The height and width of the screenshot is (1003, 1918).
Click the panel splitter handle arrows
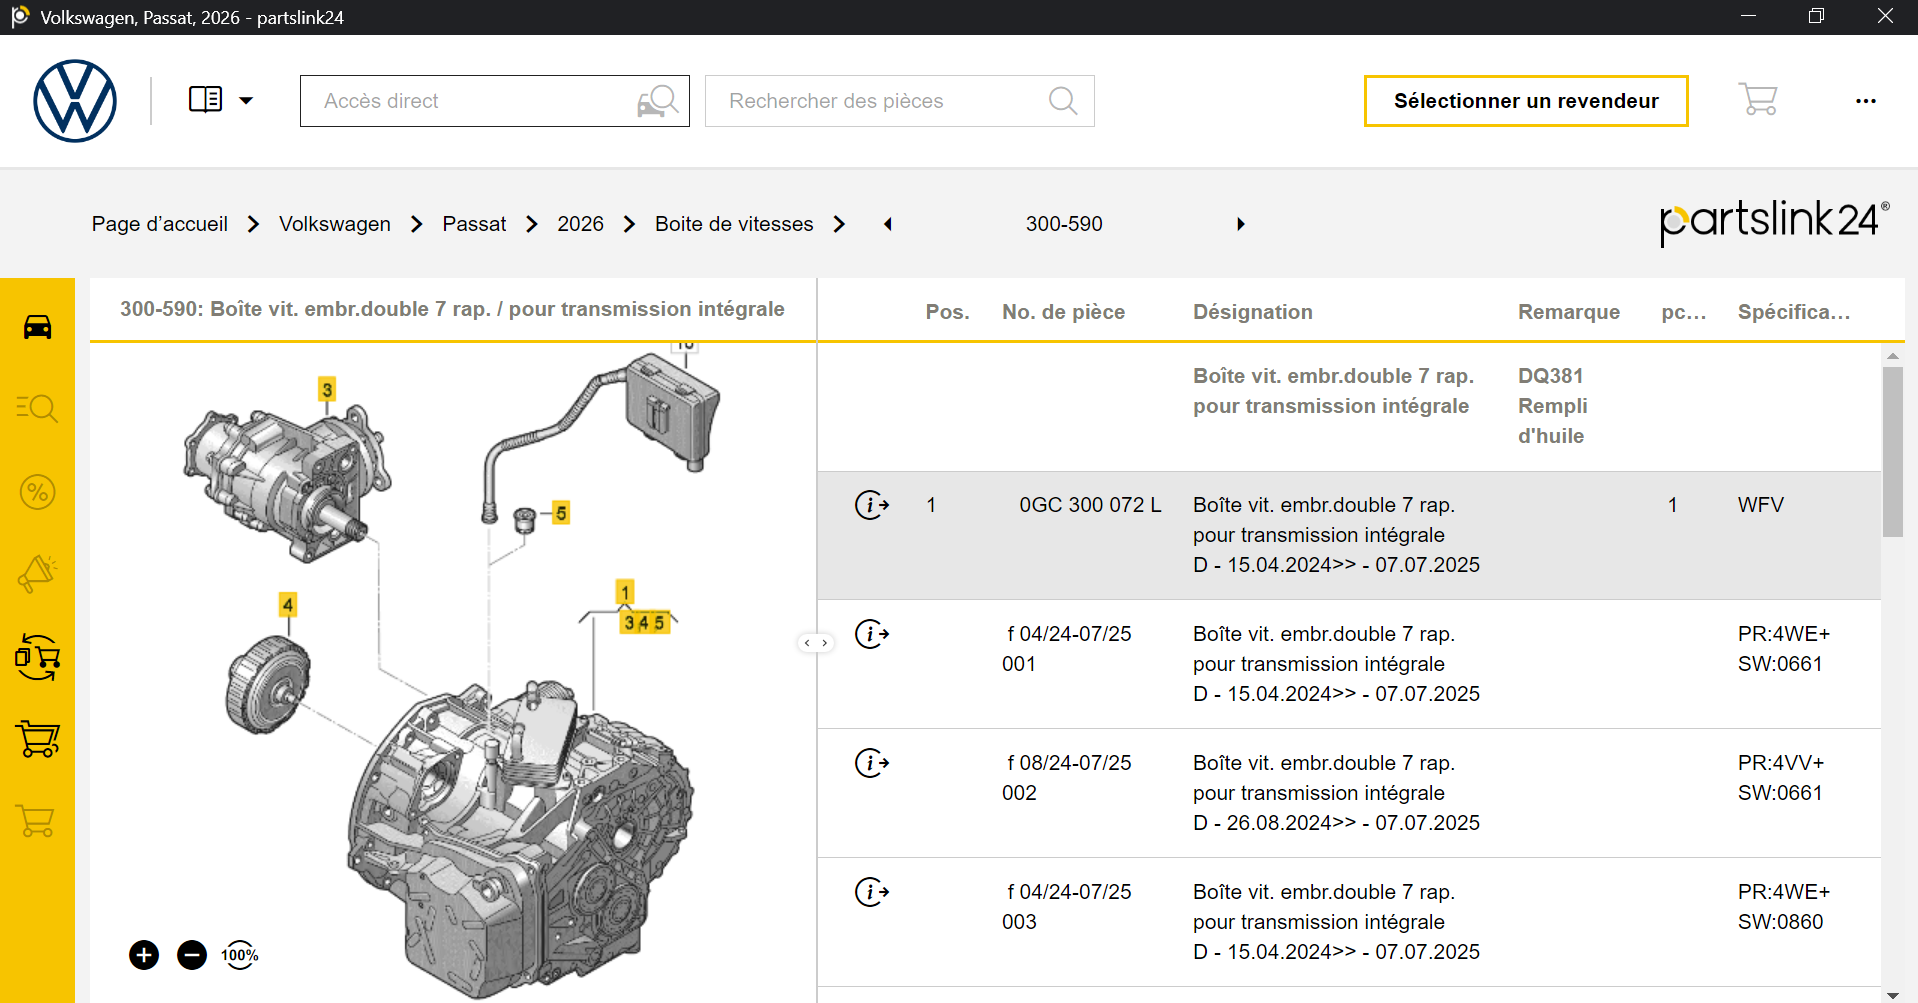816,643
